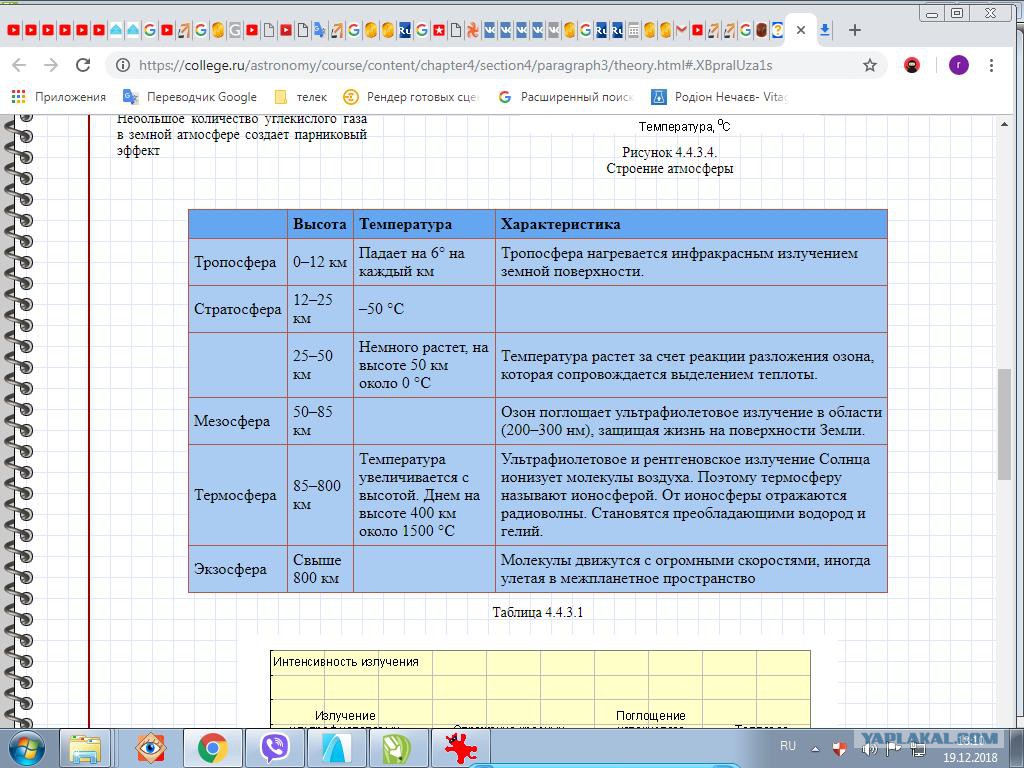Open Google Chrome from the taskbar
1024x768 pixels.
click(212, 748)
